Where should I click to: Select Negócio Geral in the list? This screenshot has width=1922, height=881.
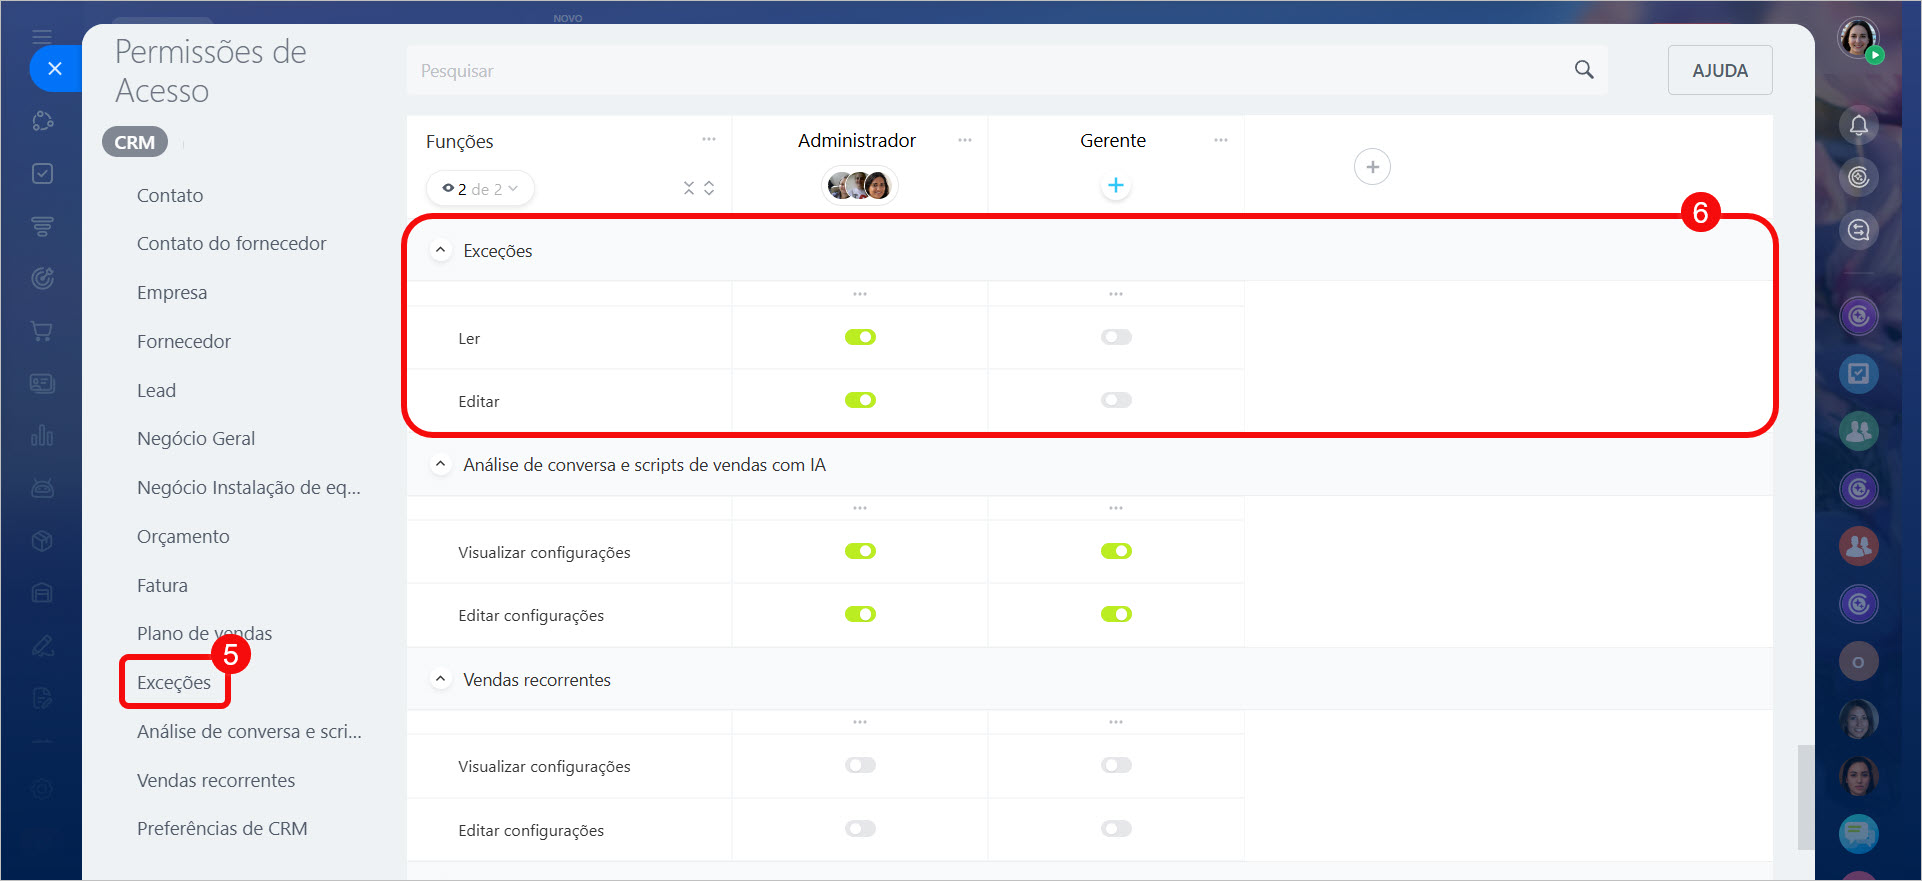196,438
